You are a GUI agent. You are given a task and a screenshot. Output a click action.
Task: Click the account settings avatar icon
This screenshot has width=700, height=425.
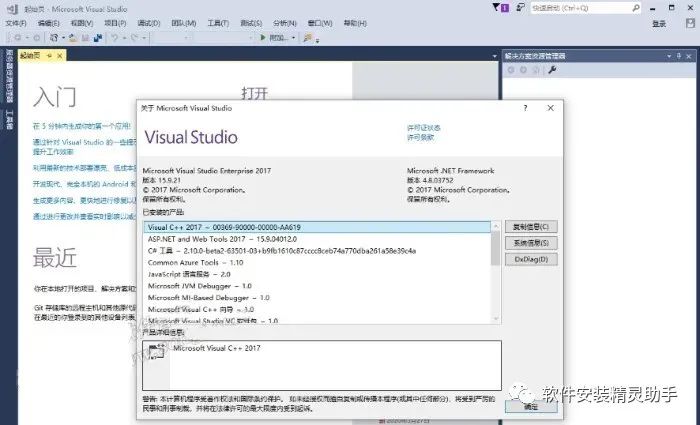click(x=690, y=23)
